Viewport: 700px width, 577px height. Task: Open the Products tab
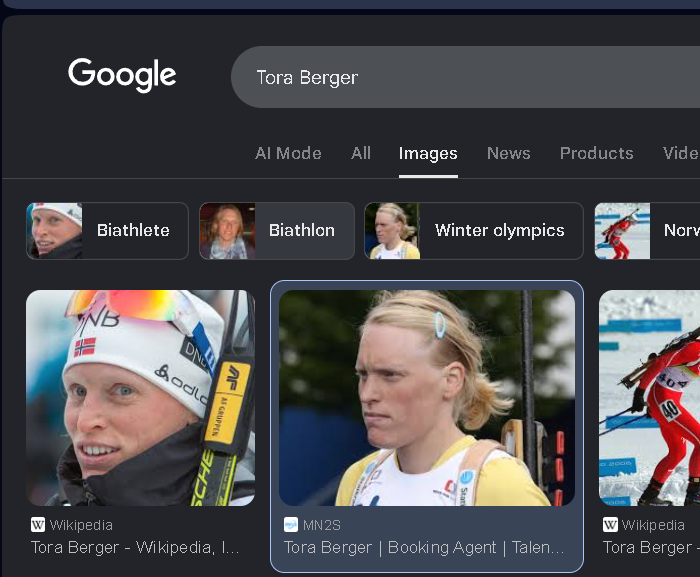tap(596, 154)
